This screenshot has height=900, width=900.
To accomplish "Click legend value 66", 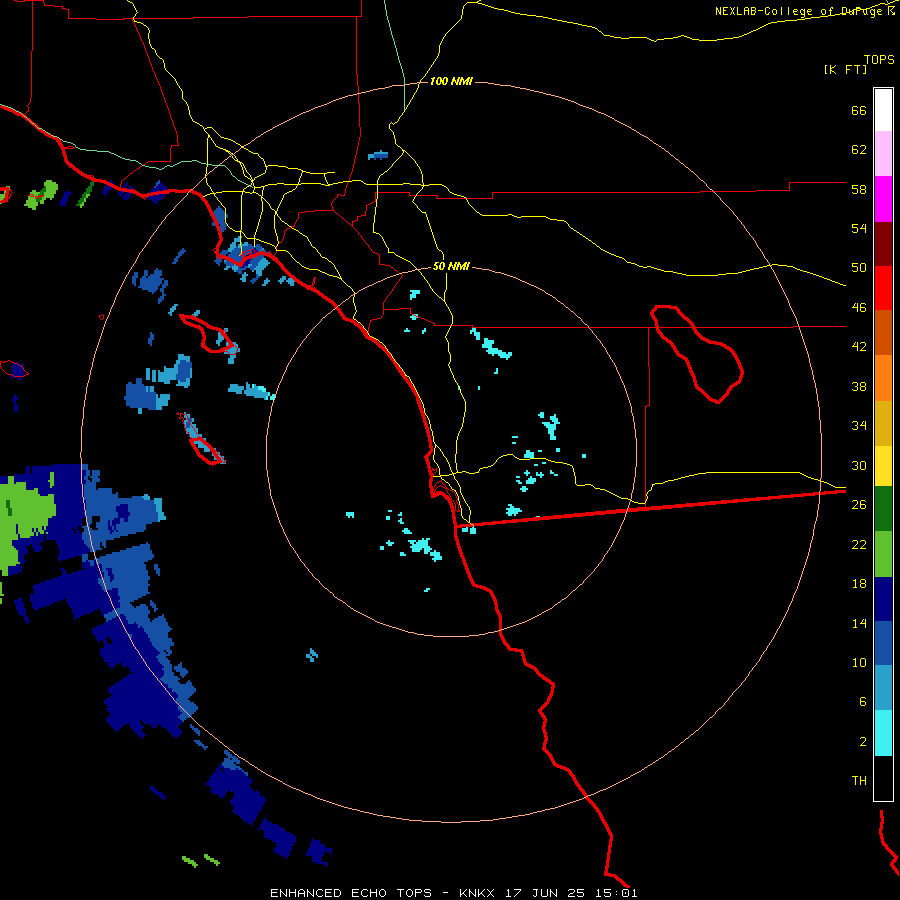I will pos(859,110).
